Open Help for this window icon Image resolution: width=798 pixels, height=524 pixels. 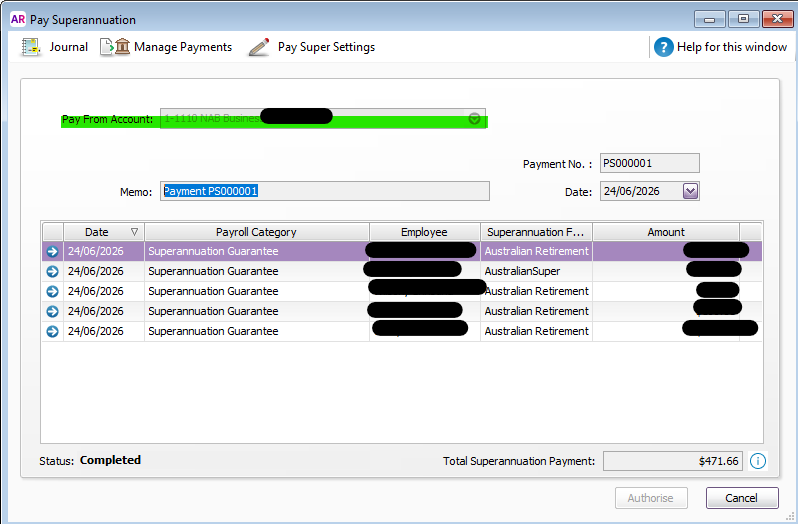[x=664, y=47]
